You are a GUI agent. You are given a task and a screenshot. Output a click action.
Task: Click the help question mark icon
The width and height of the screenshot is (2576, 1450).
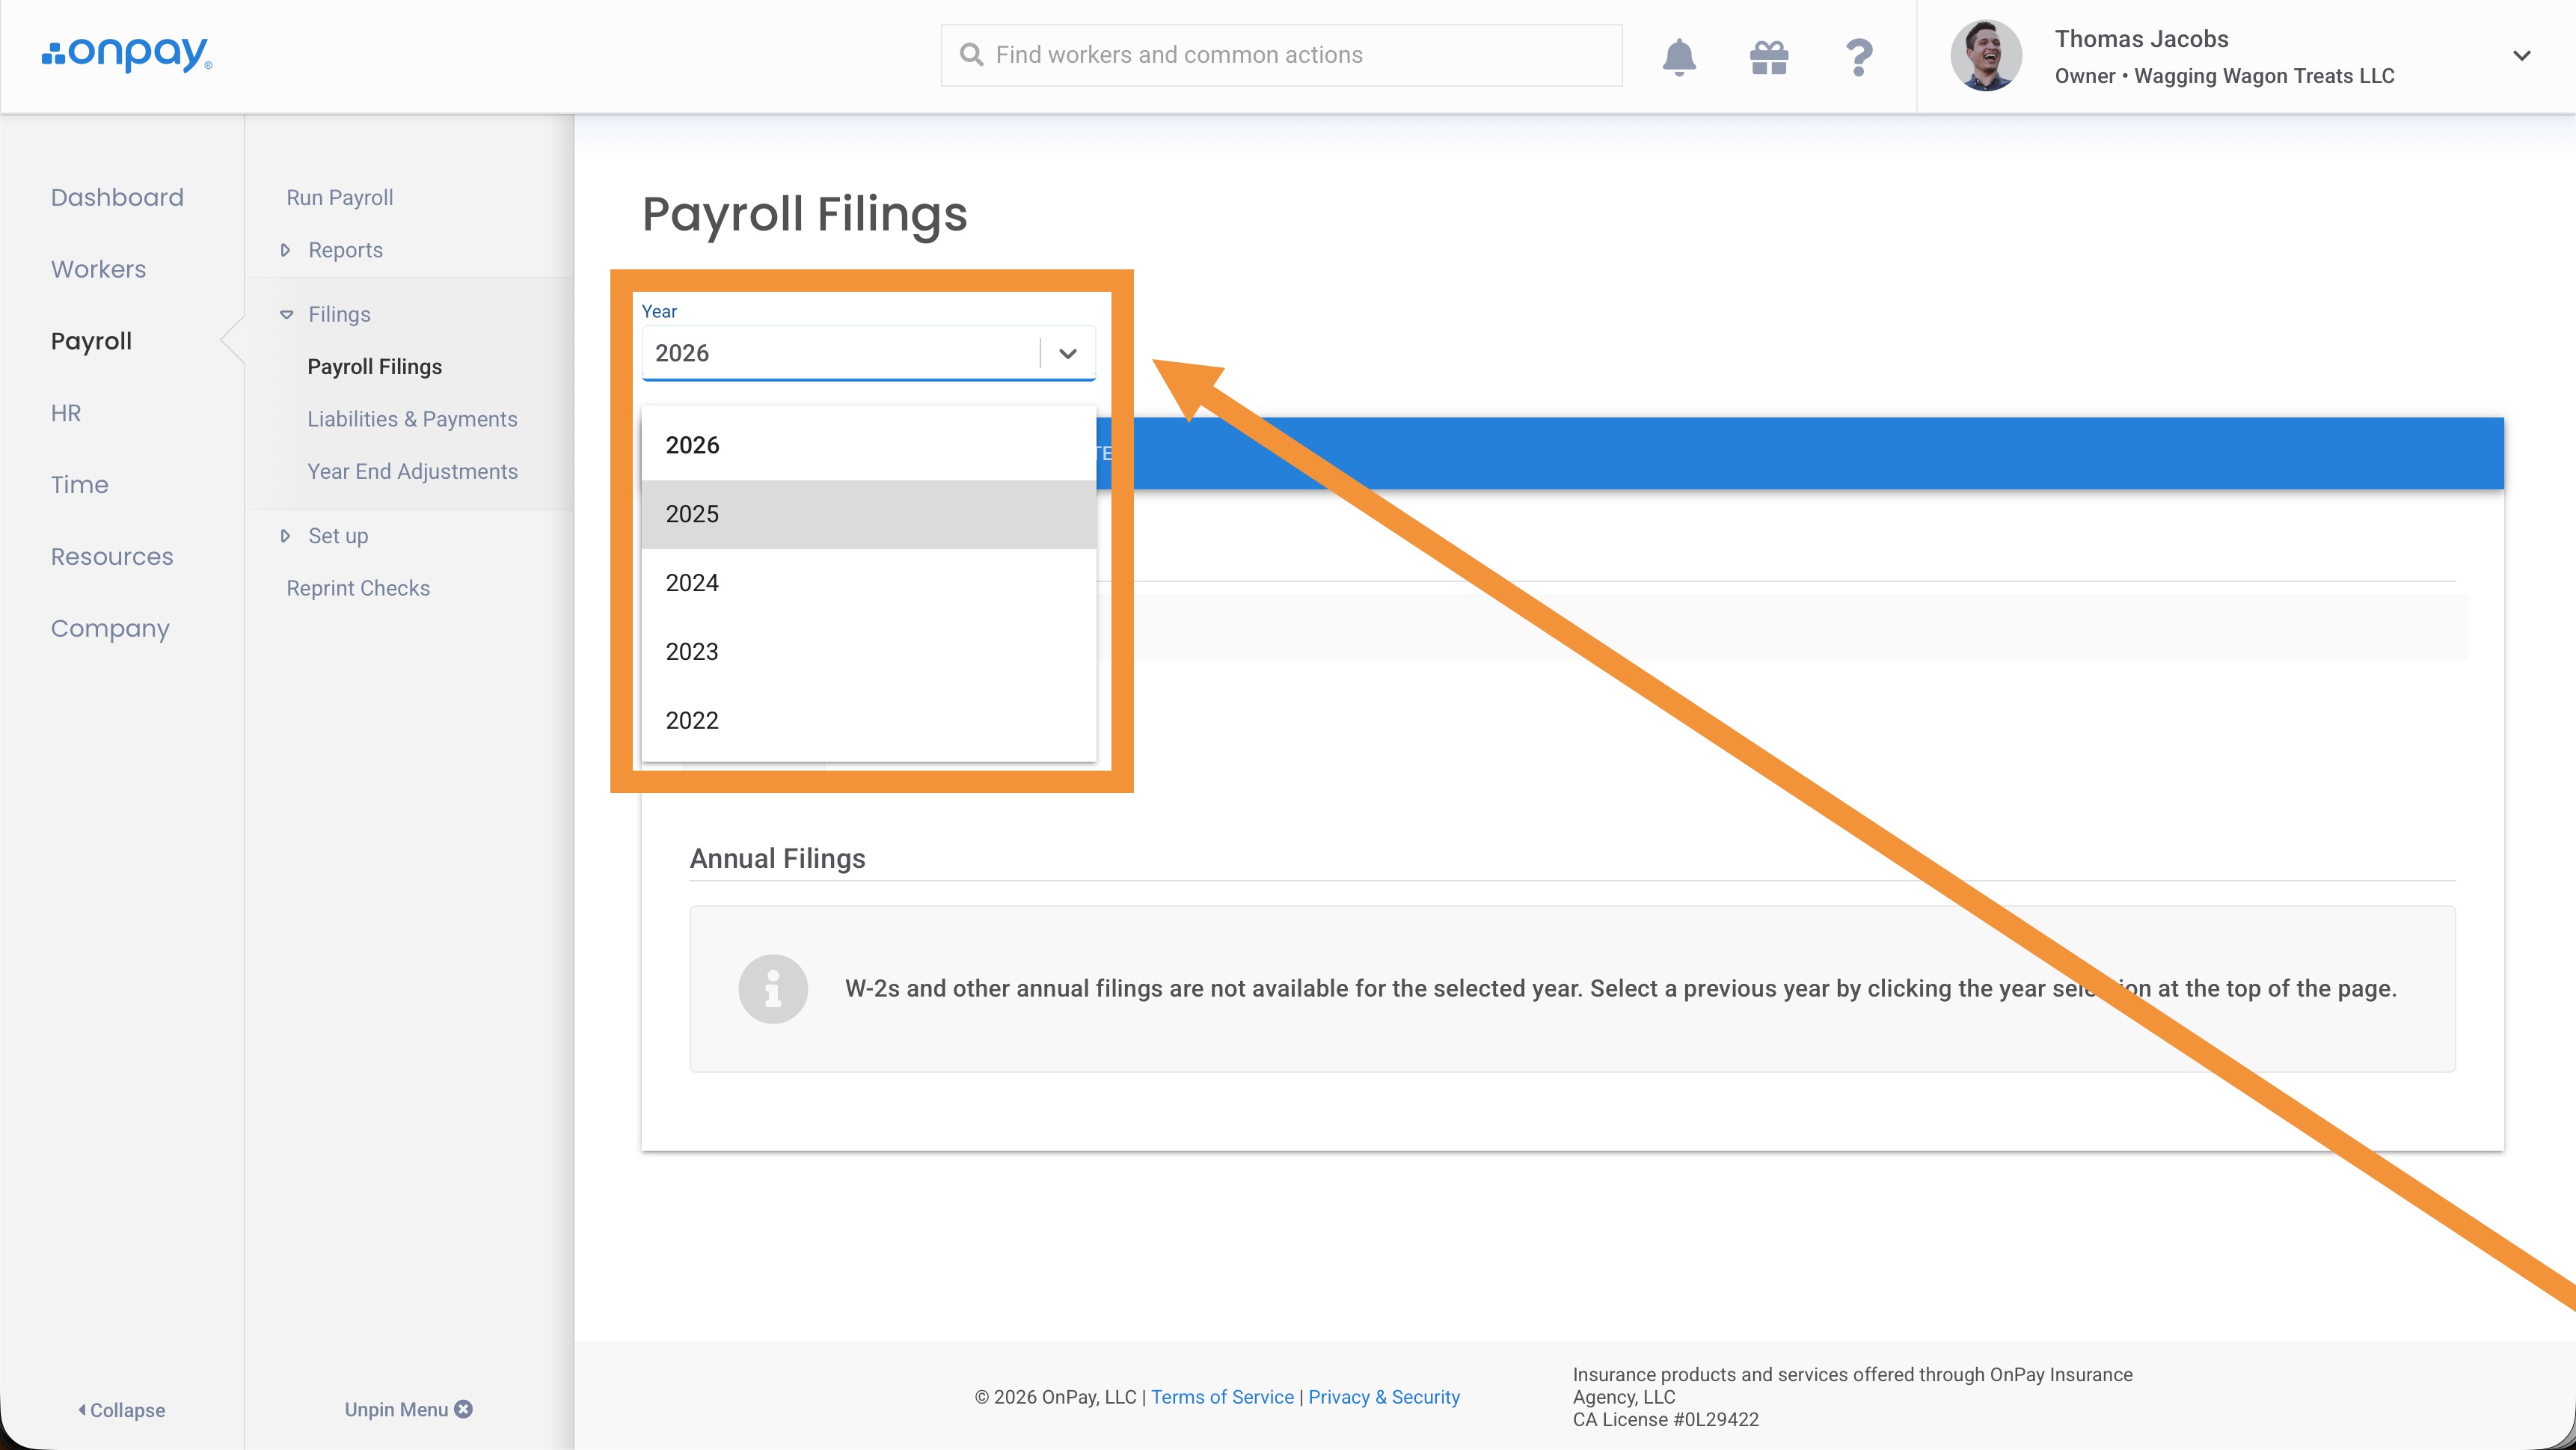(x=1858, y=56)
